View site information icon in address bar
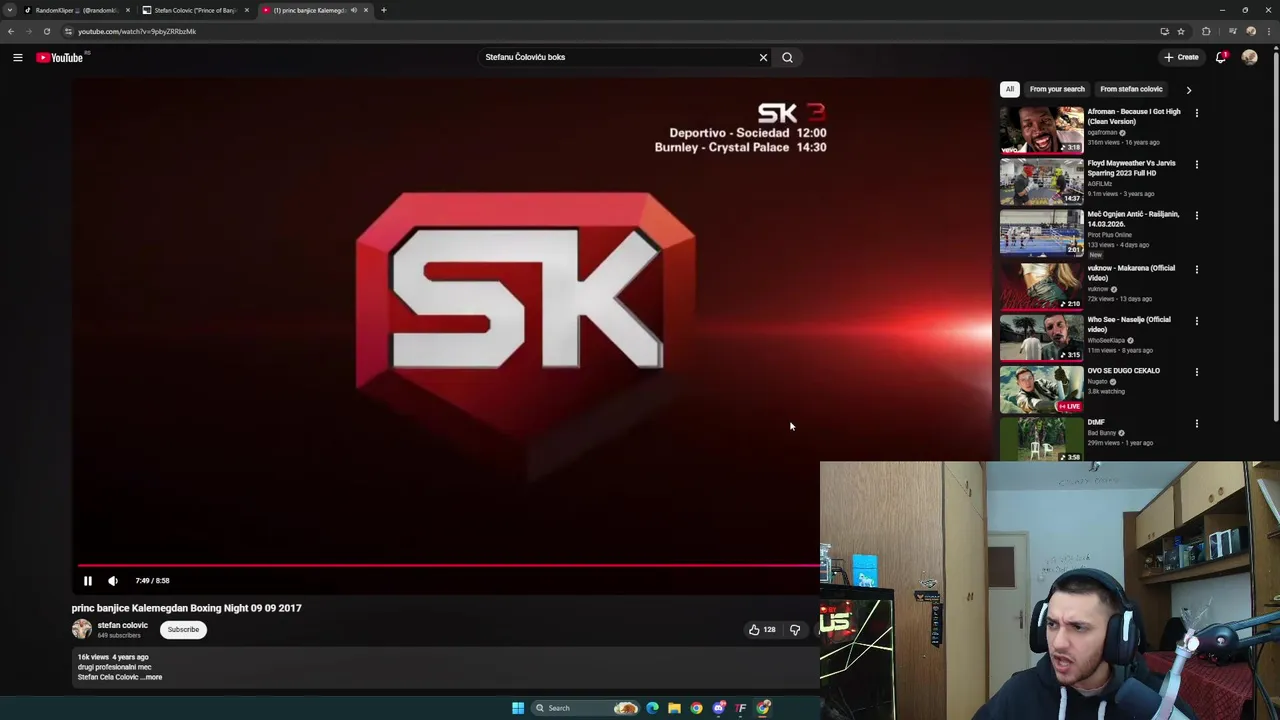The width and height of the screenshot is (1280, 720). point(68,31)
